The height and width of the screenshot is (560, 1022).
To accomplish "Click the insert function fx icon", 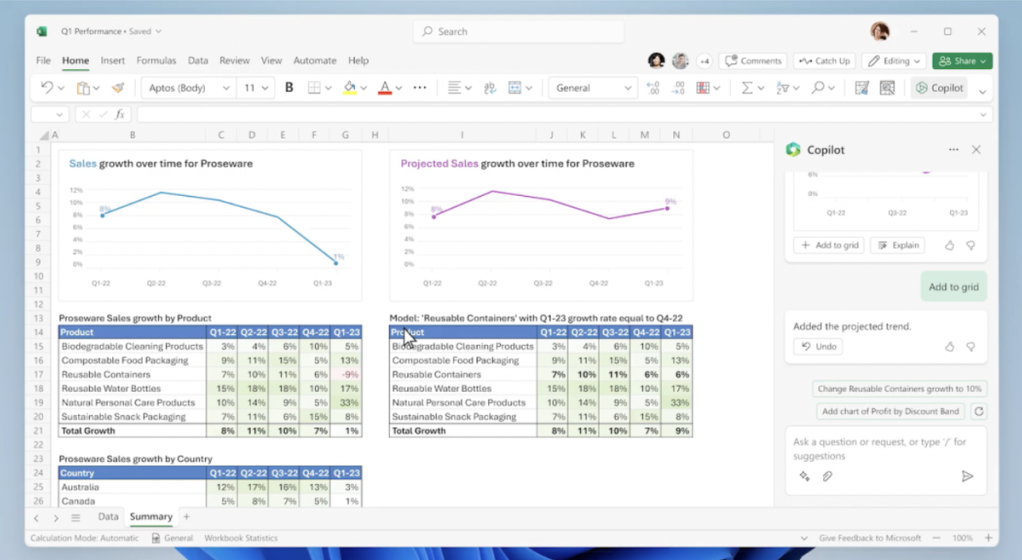I will pyautogui.click(x=120, y=114).
